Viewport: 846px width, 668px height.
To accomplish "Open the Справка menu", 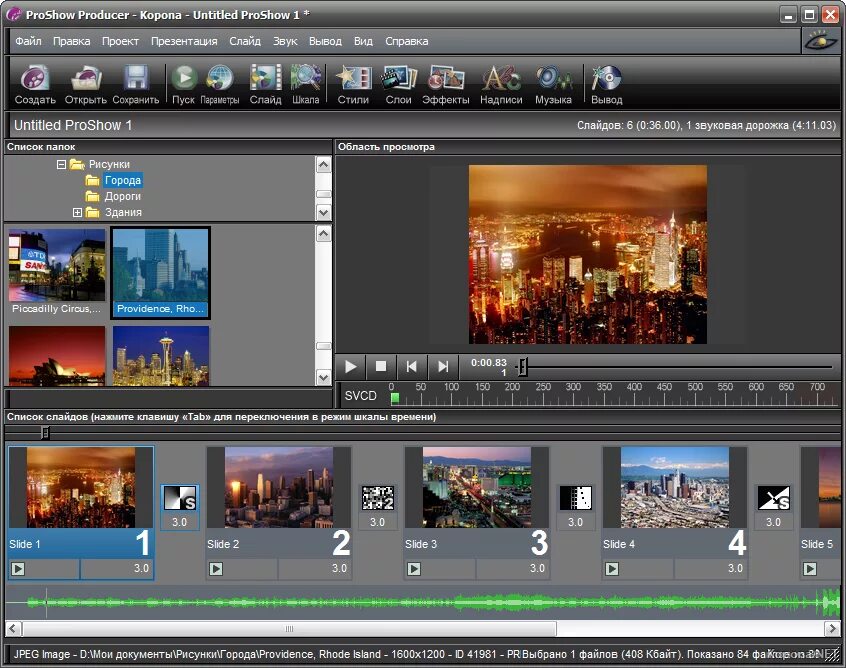I will tap(407, 41).
